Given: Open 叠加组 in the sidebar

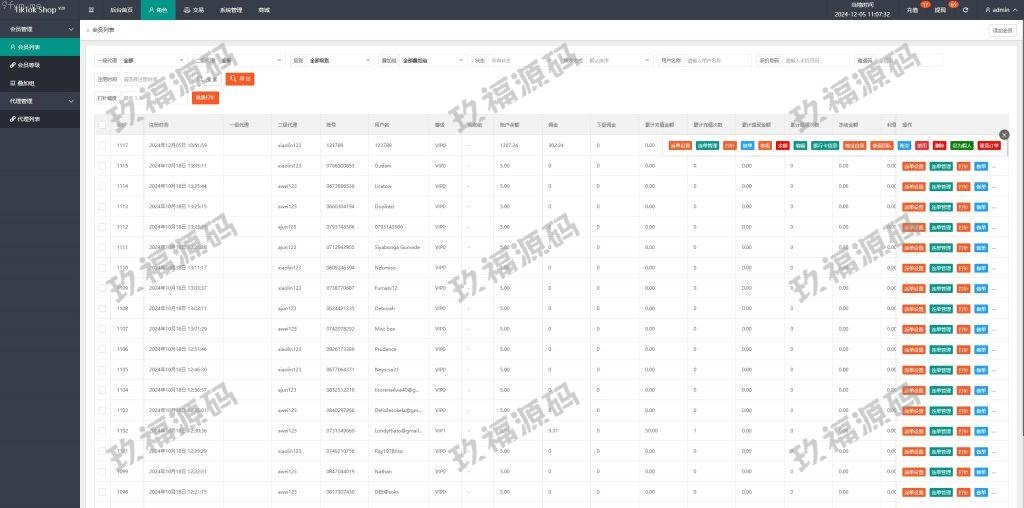Looking at the screenshot, I should 26,83.
